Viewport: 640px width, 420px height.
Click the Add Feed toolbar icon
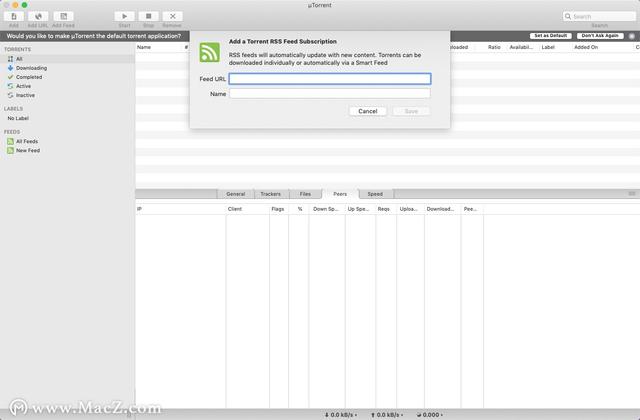pyautogui.click(x=64, y=16)
